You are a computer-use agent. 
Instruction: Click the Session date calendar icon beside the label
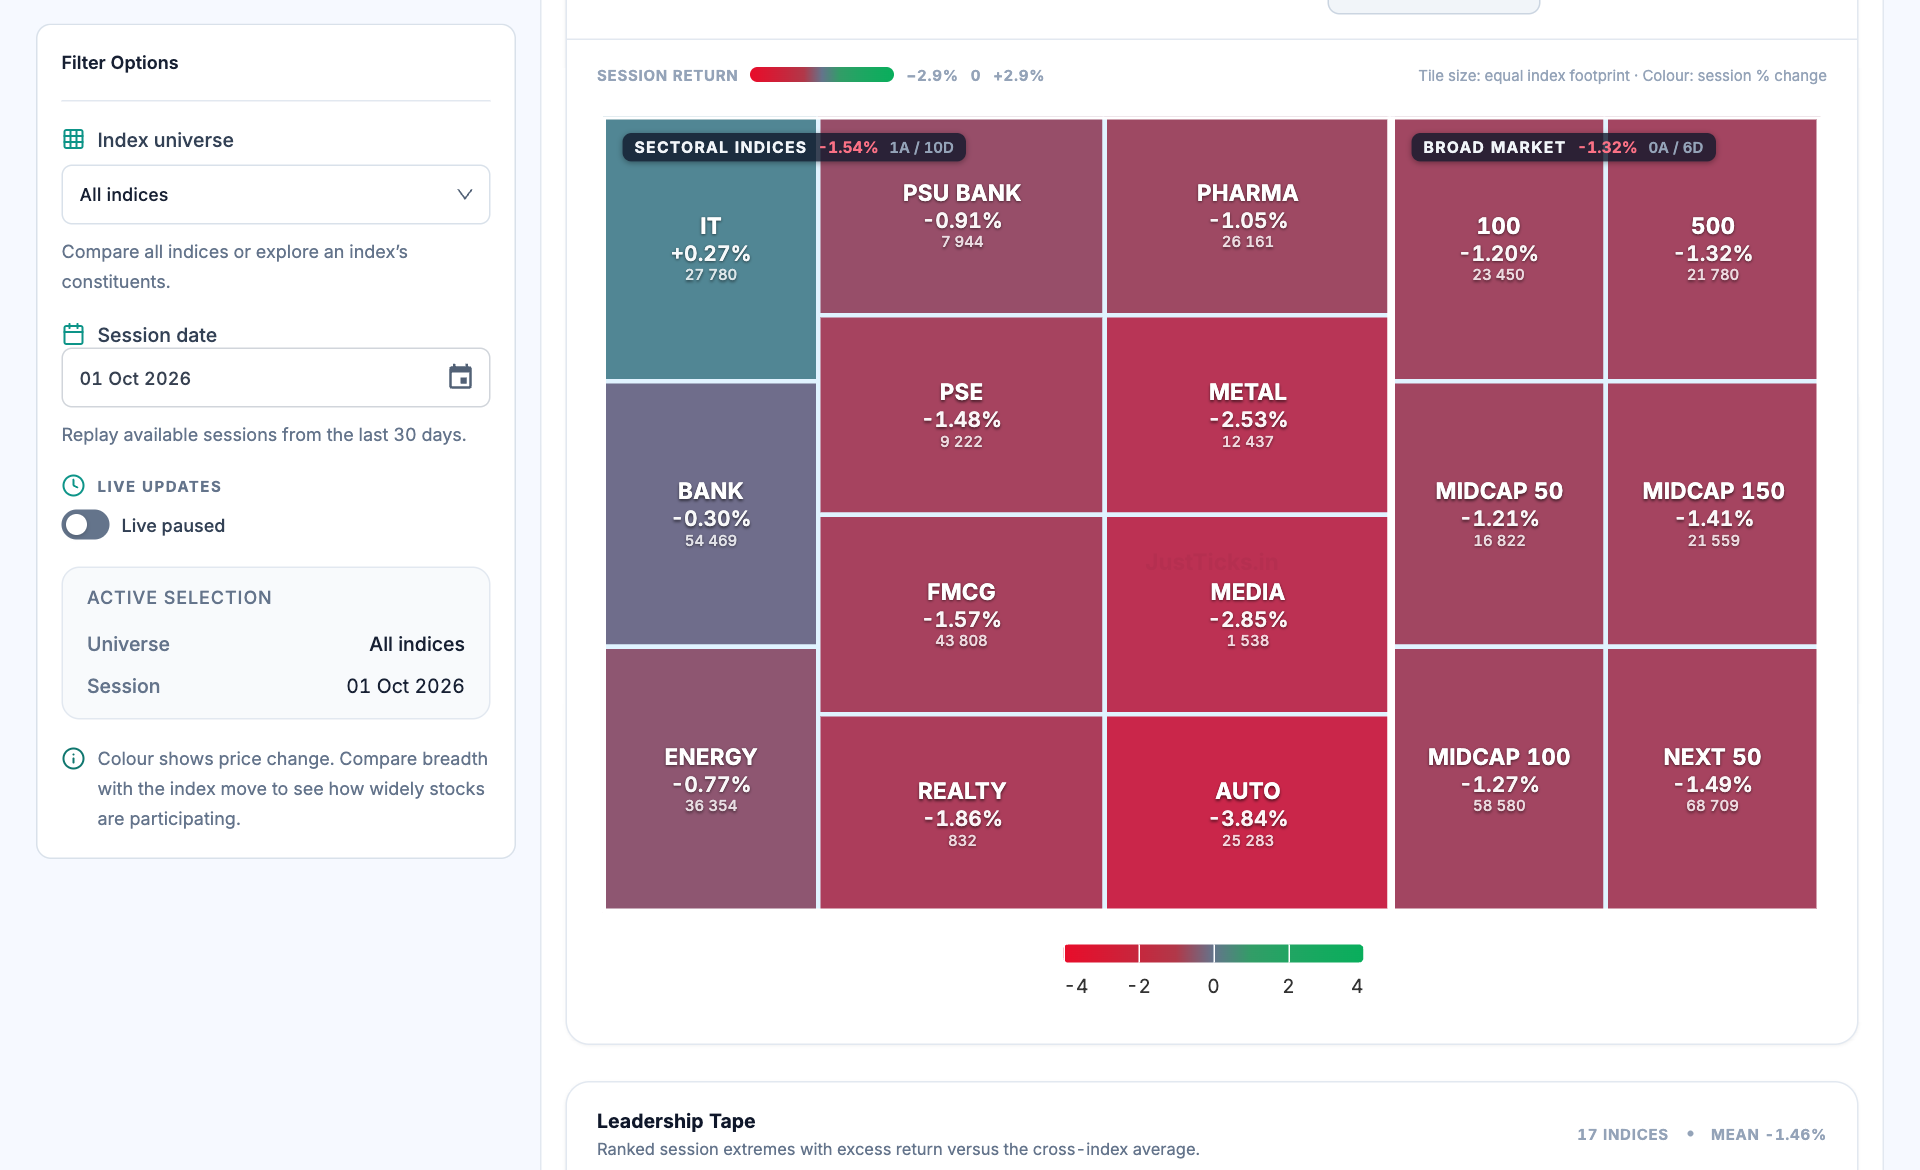click(x=73, y=334)
